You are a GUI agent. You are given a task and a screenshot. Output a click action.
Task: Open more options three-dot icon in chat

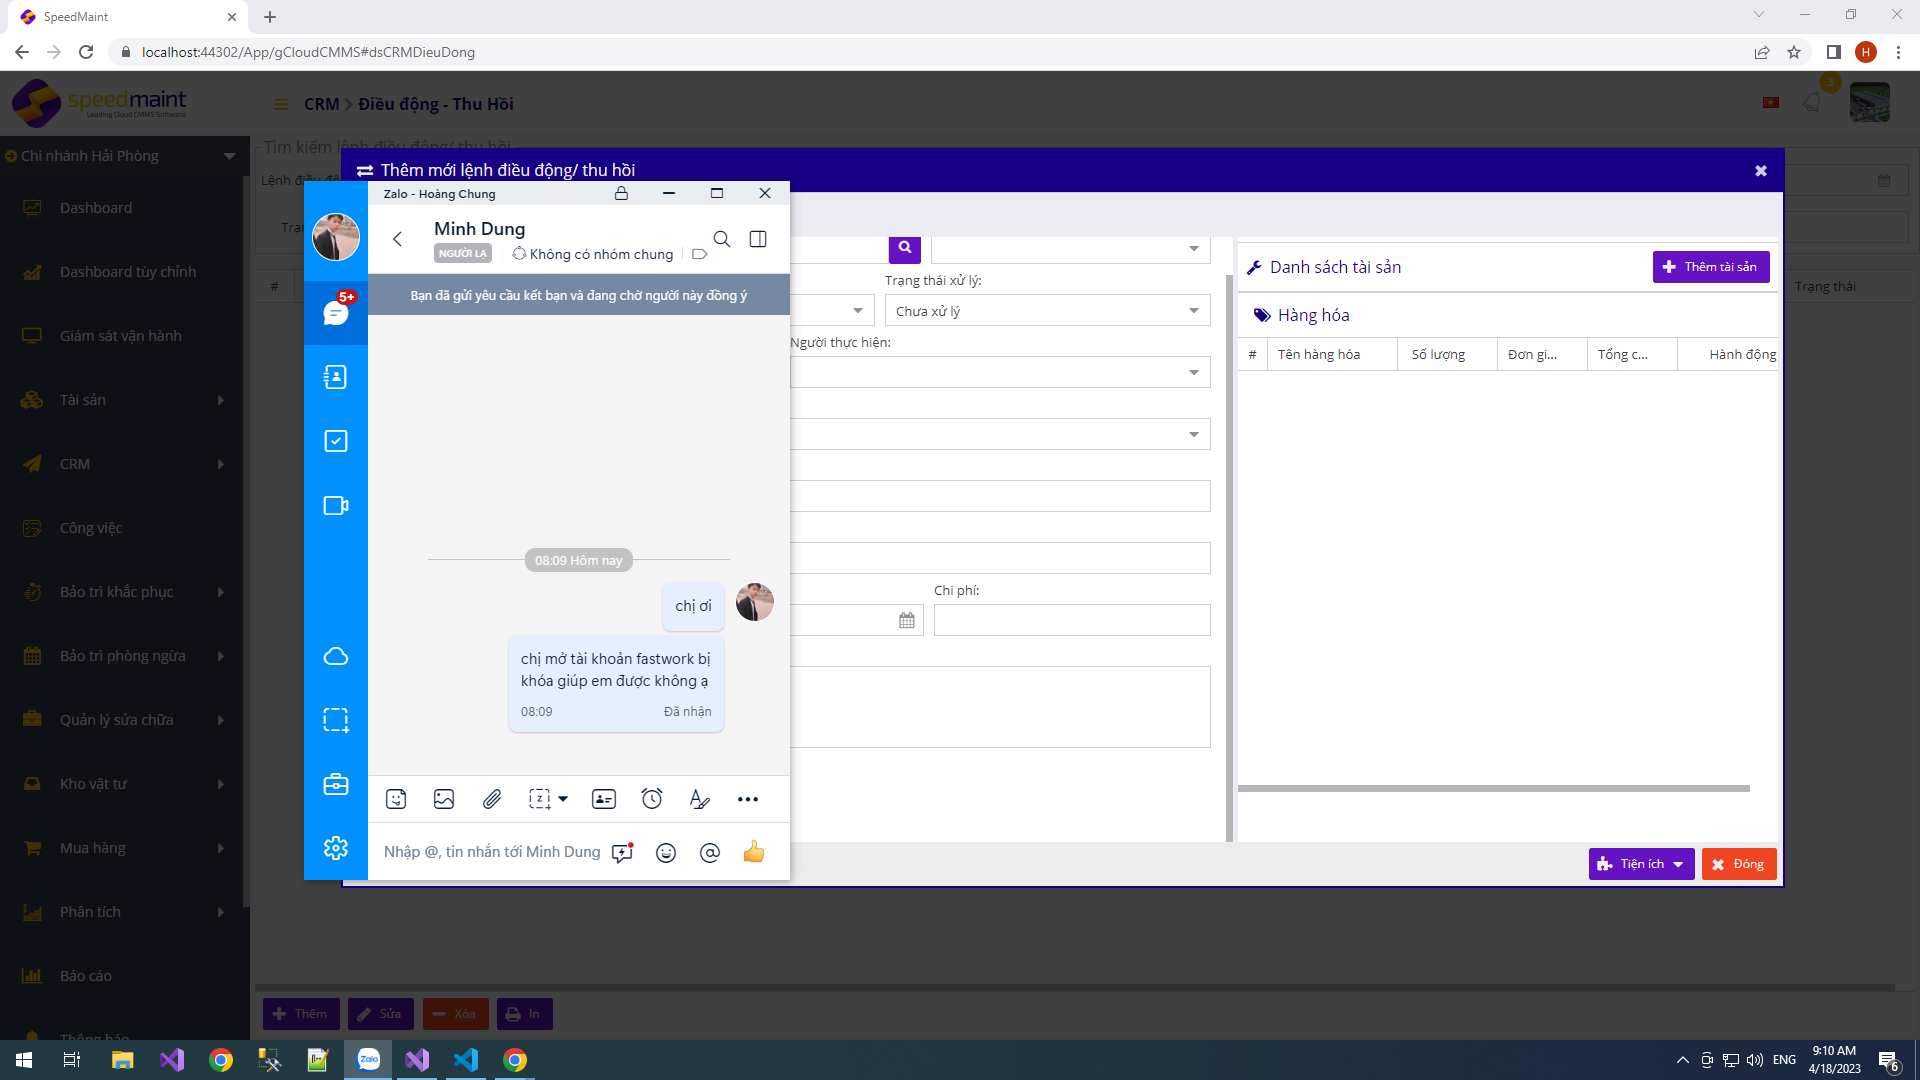tap(748, 799)
